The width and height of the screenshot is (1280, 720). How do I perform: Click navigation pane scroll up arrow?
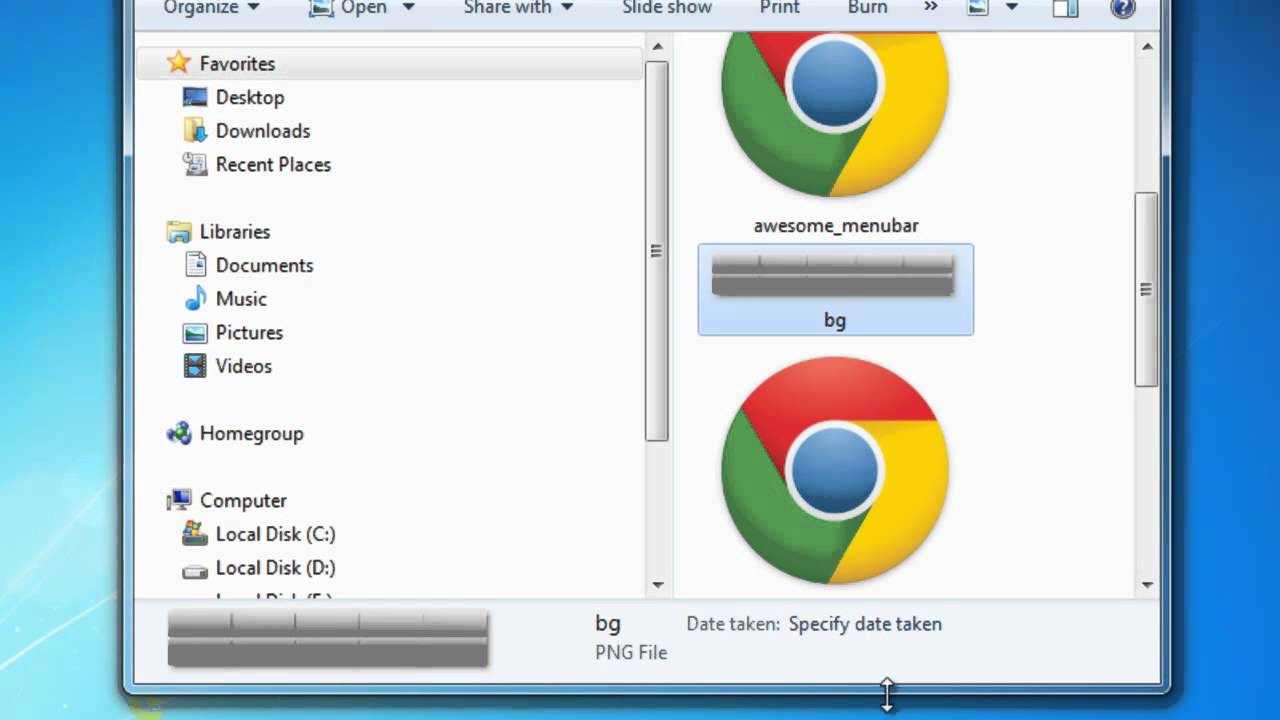[657, 46]
